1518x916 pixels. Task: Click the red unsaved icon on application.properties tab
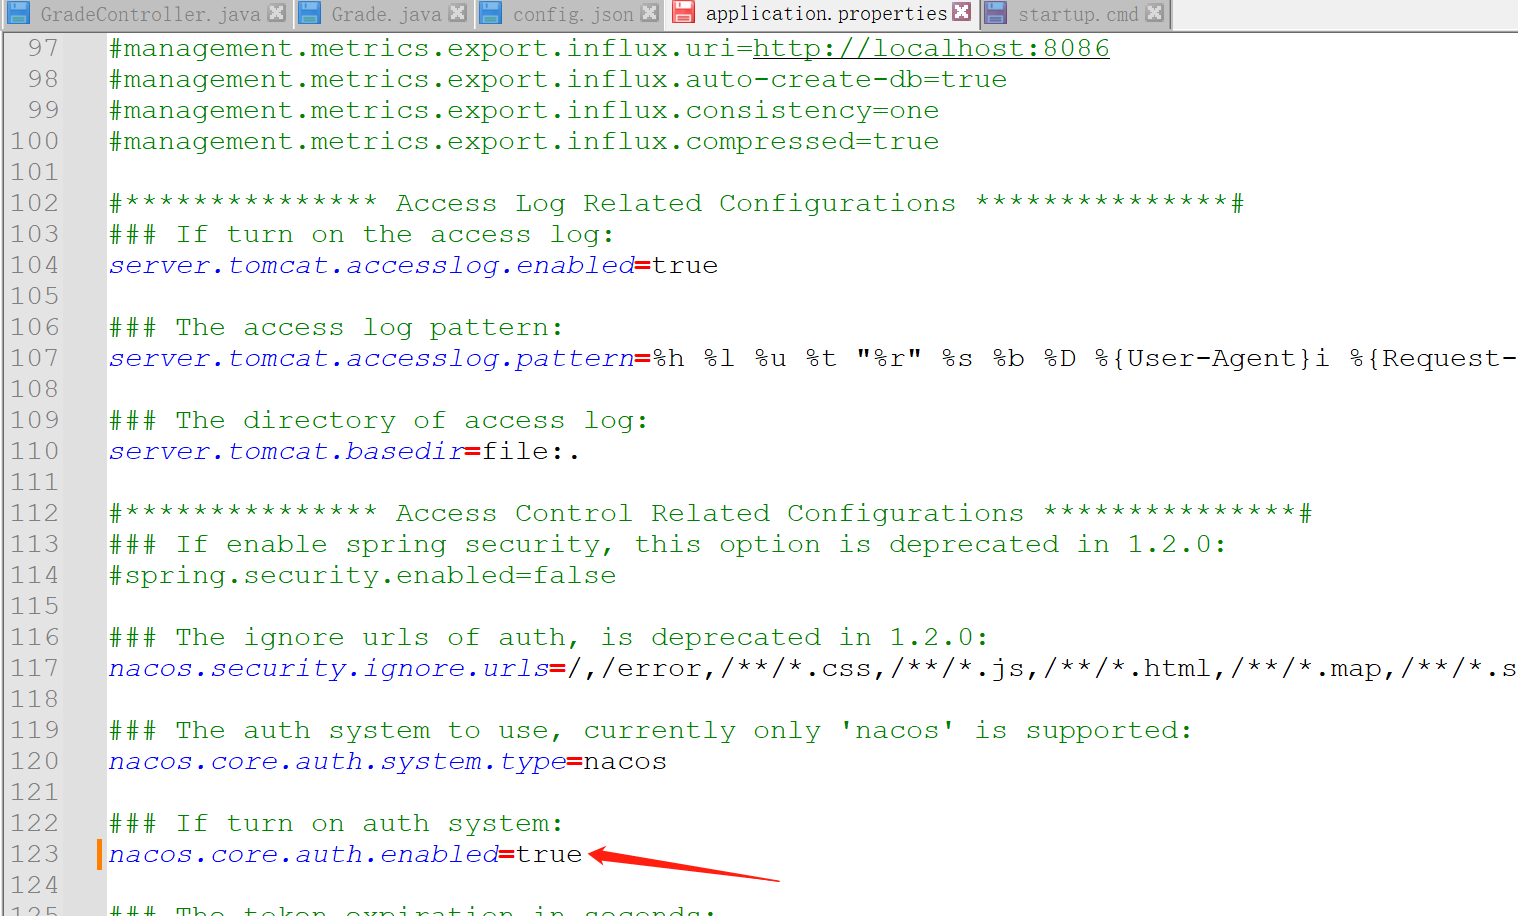(683, 13)
